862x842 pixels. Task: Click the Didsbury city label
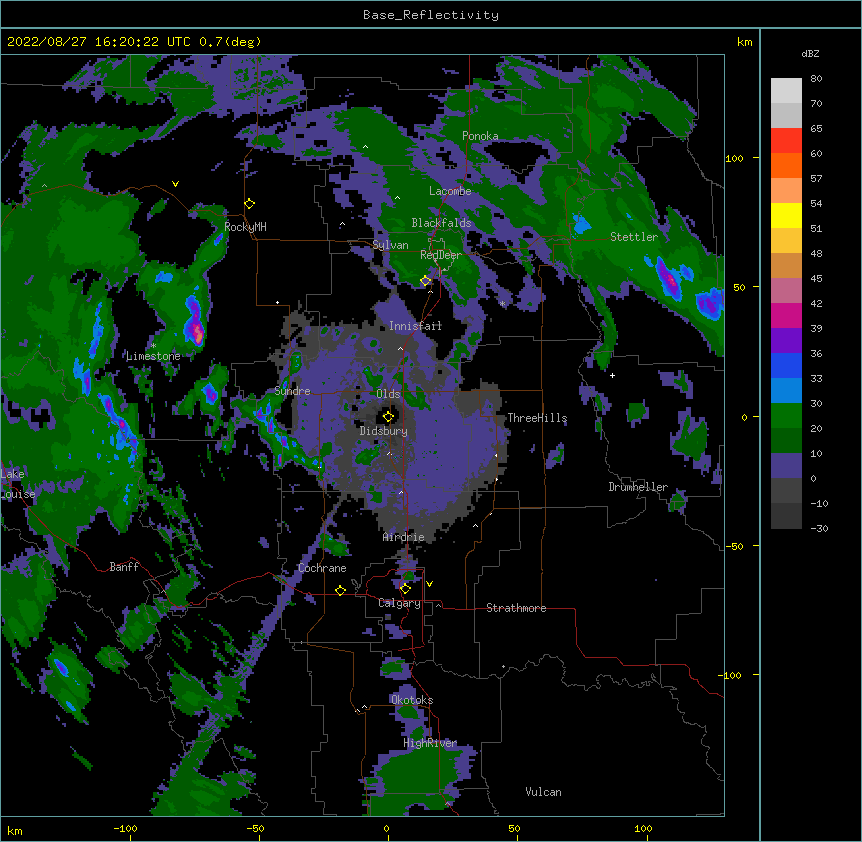(383, 431)
